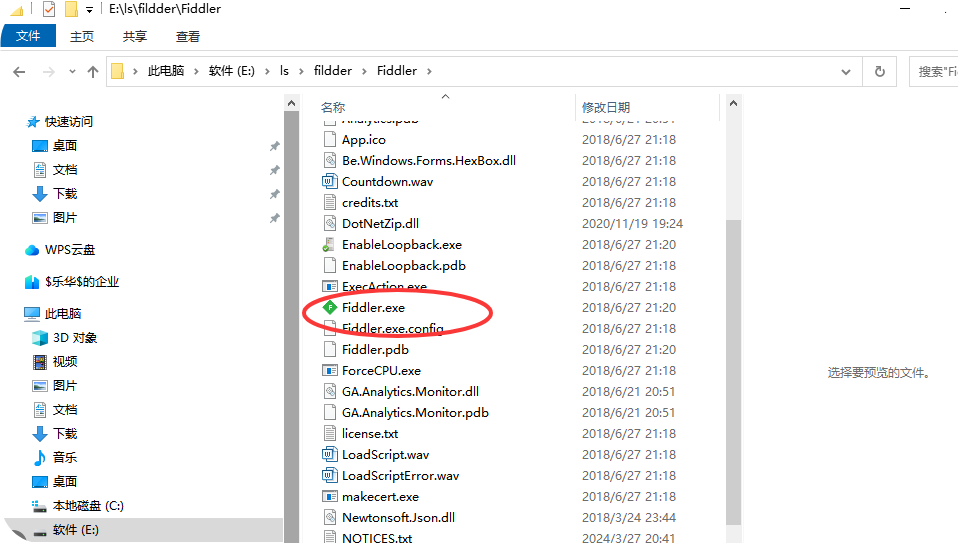Select 软件 (E:) drive in navigation pane

[76, 530]
